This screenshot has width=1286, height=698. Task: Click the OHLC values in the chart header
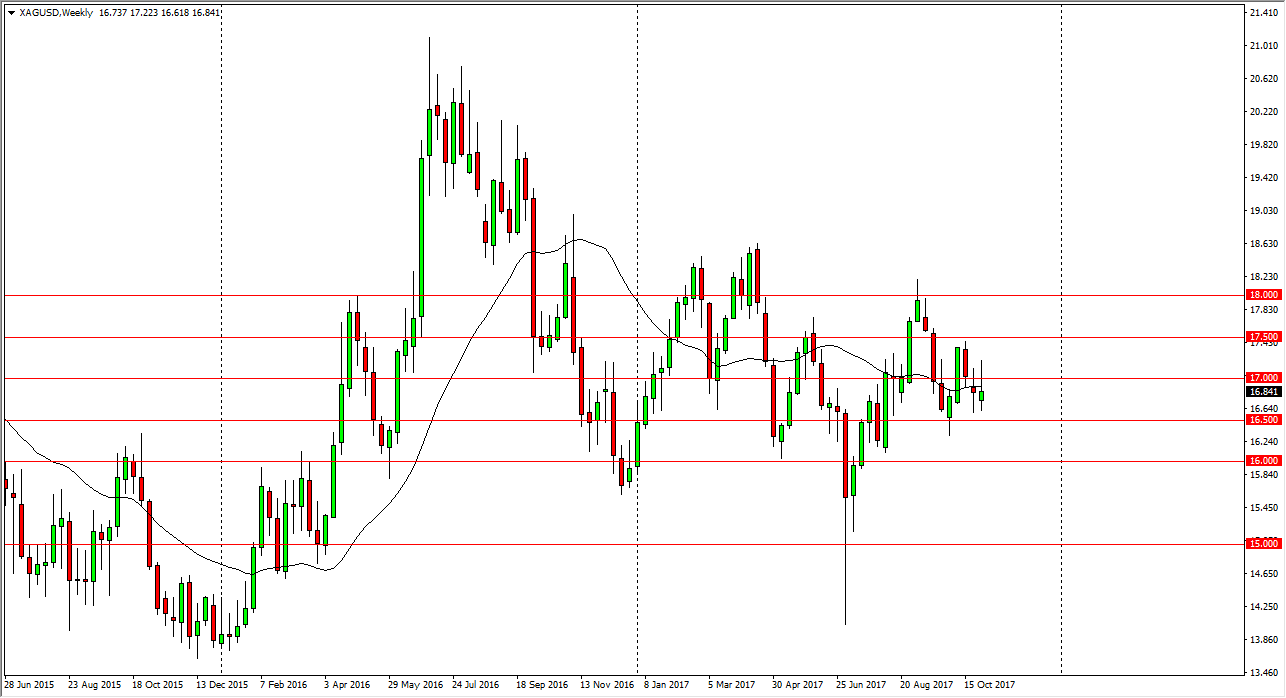click(x=162, y=12)
